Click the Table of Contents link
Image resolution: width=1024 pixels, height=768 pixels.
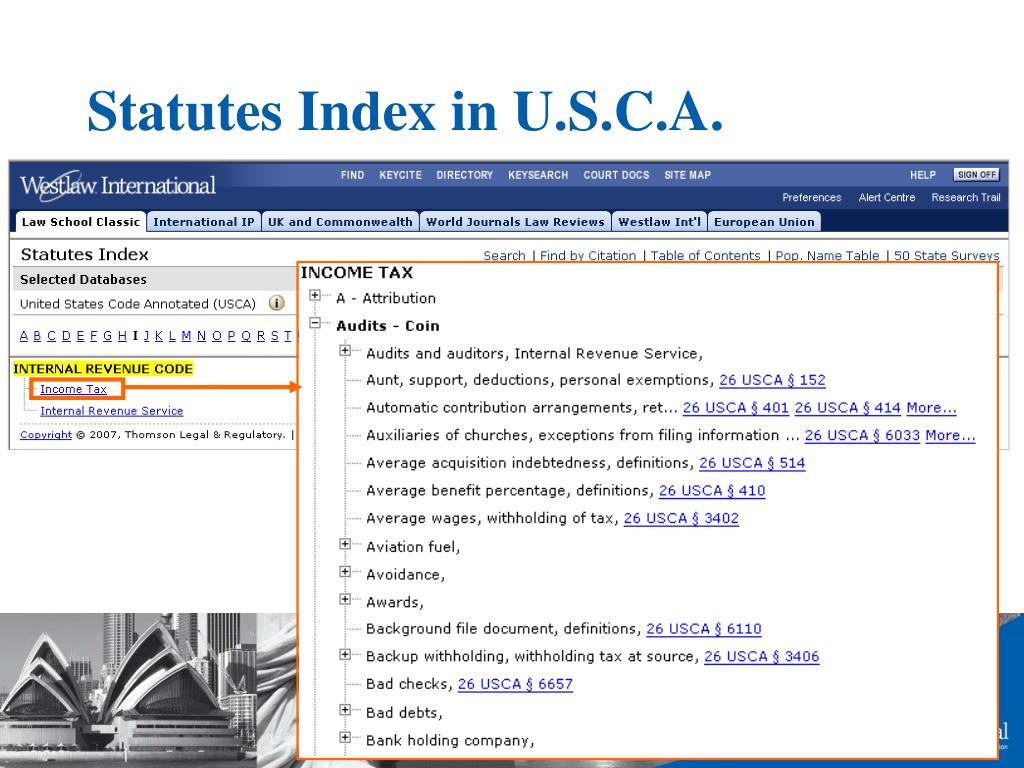[x=705, y=255]
